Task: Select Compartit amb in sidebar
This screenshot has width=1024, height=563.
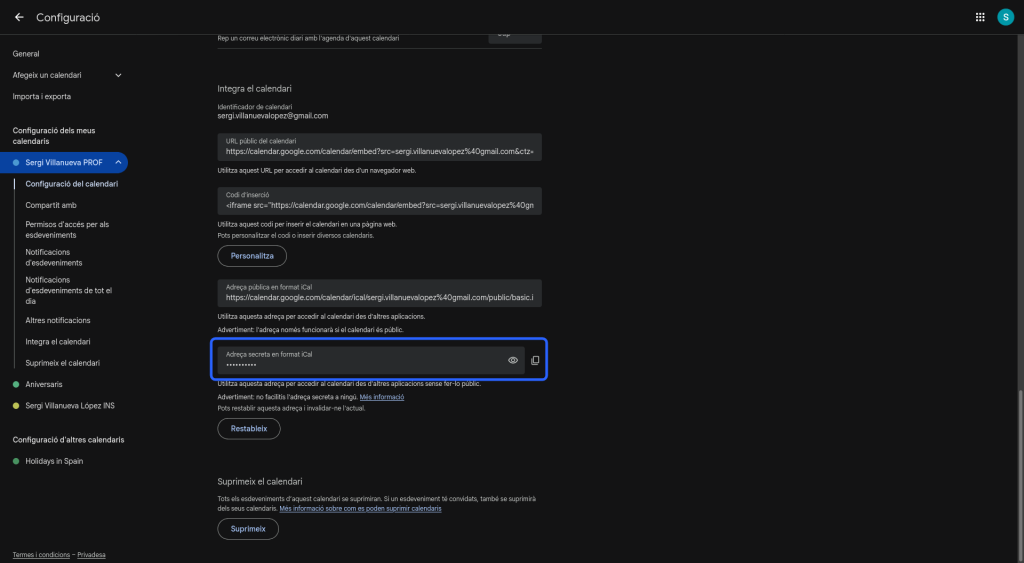Action: pyautogui.click(x=51, y=205)
